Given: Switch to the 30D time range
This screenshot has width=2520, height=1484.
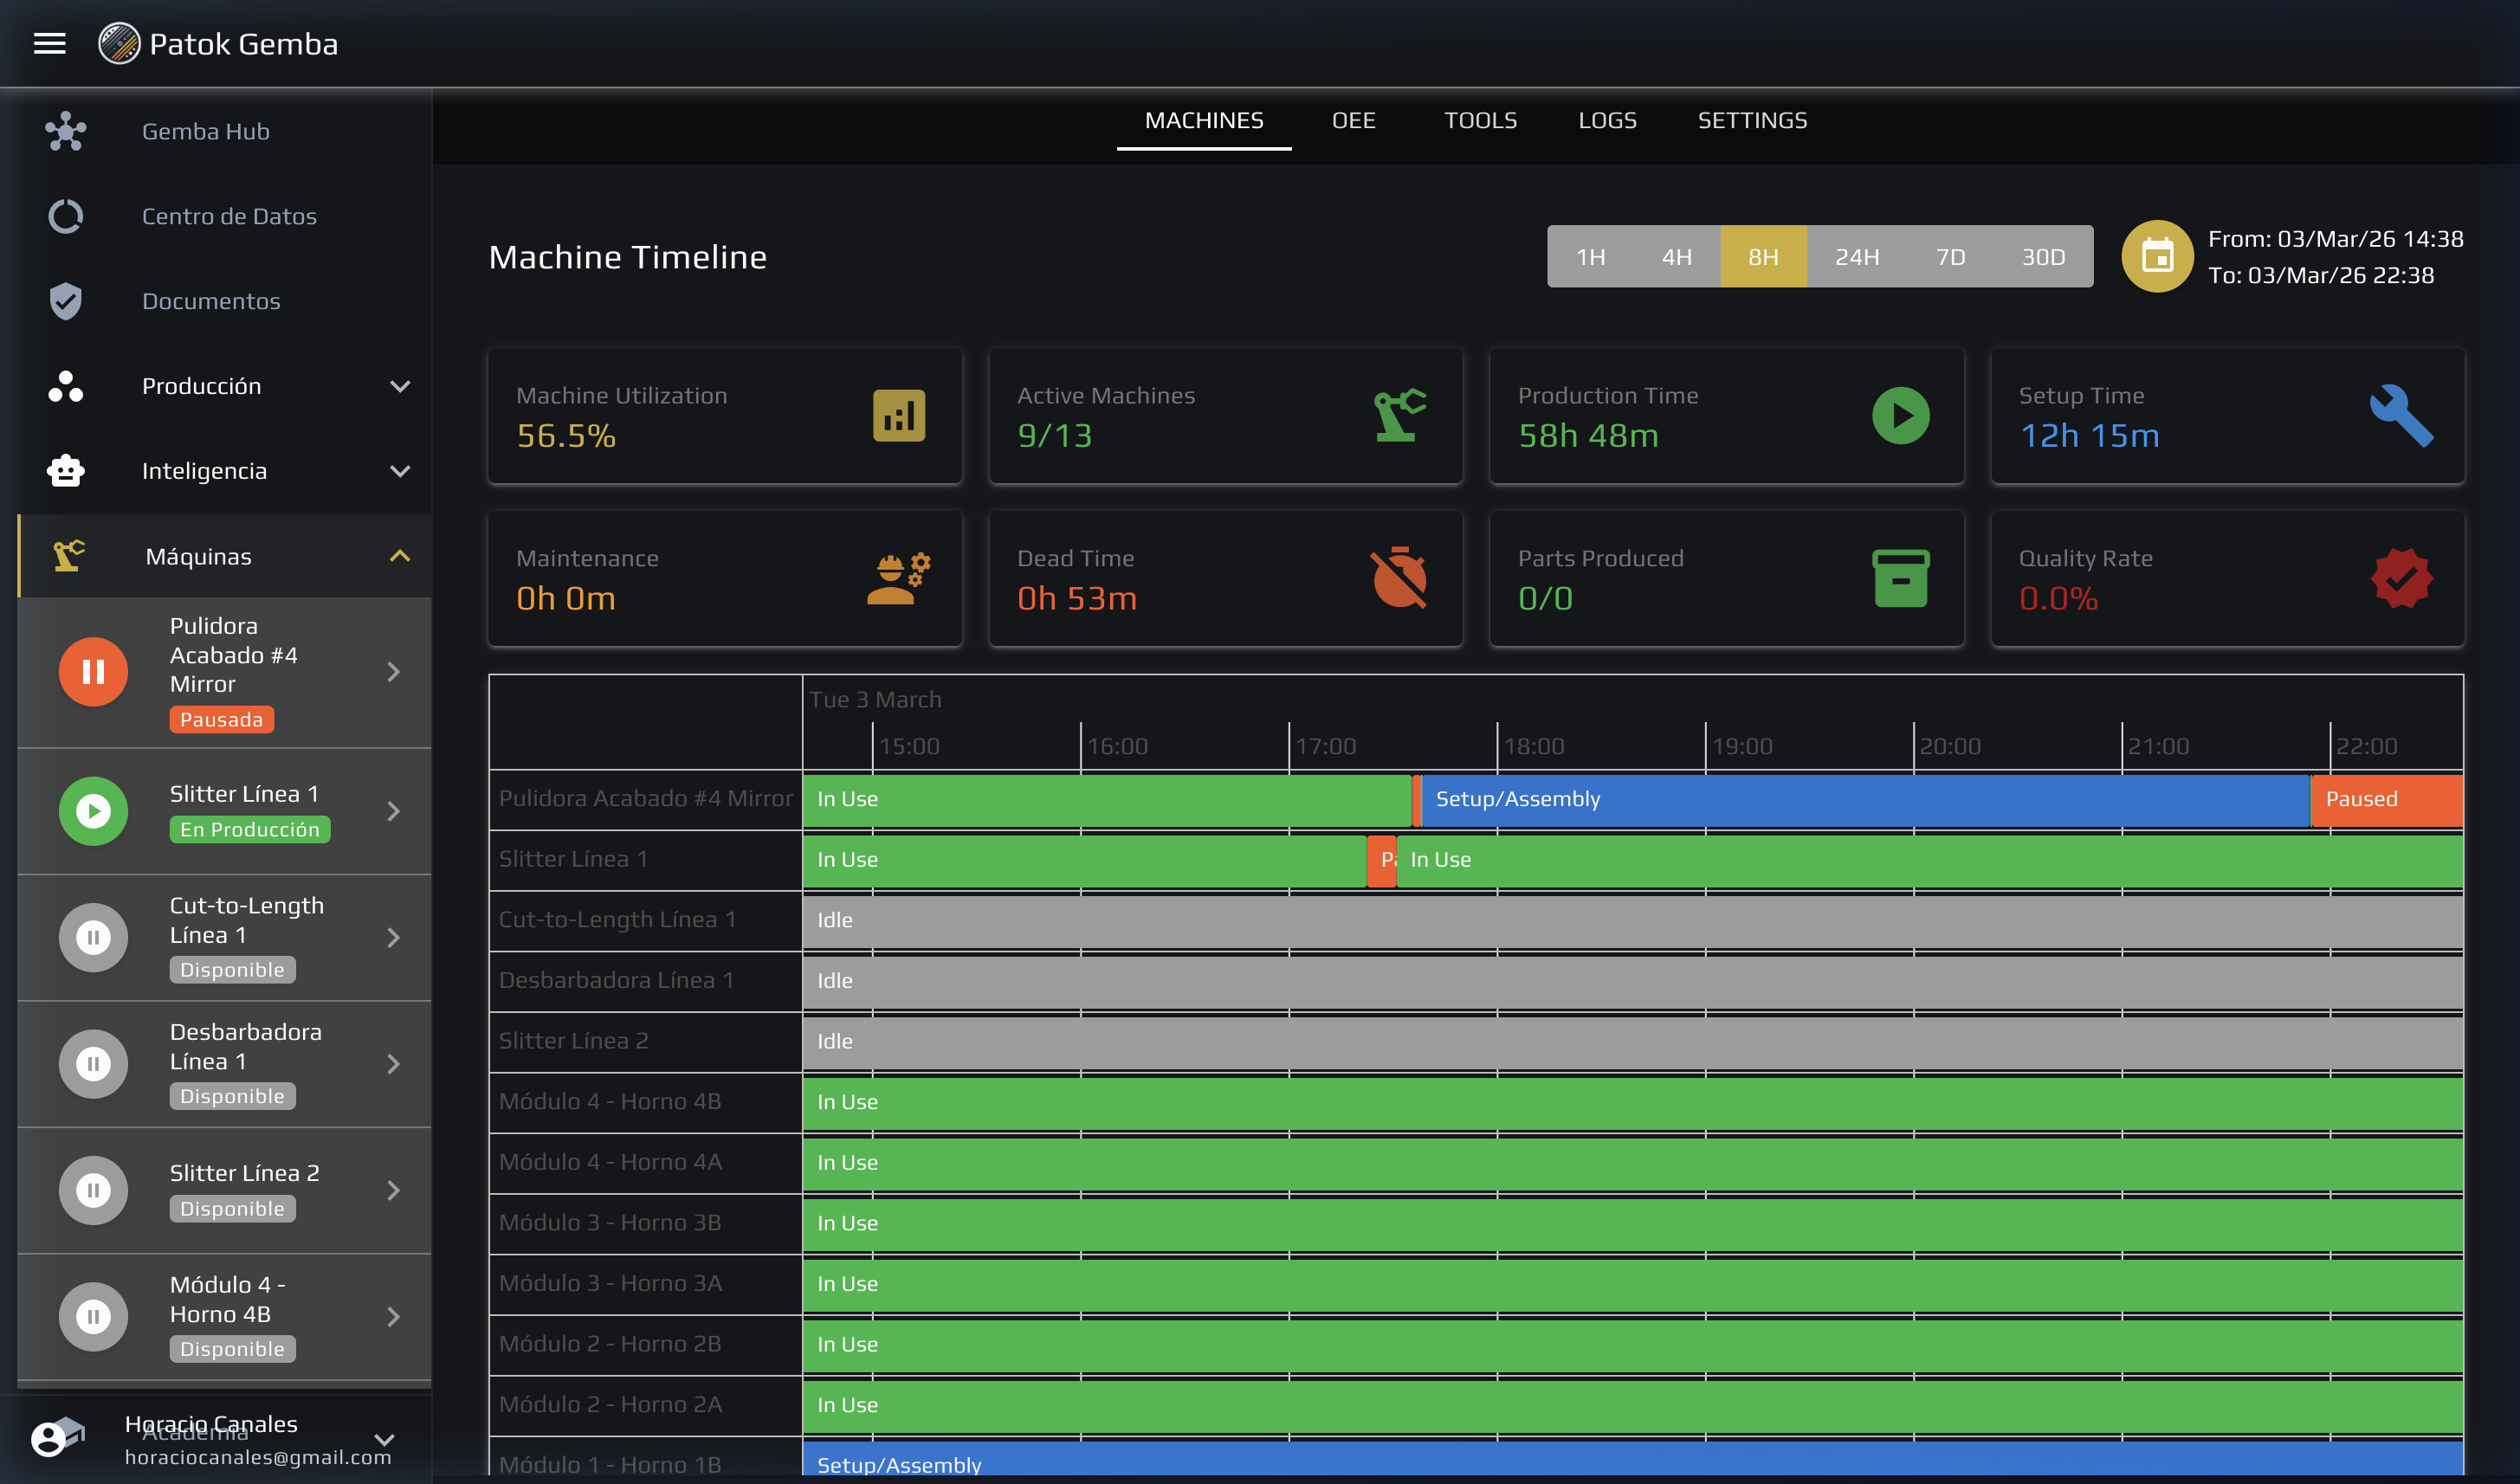Looking at the screenshot, I should coord(2043,257).
